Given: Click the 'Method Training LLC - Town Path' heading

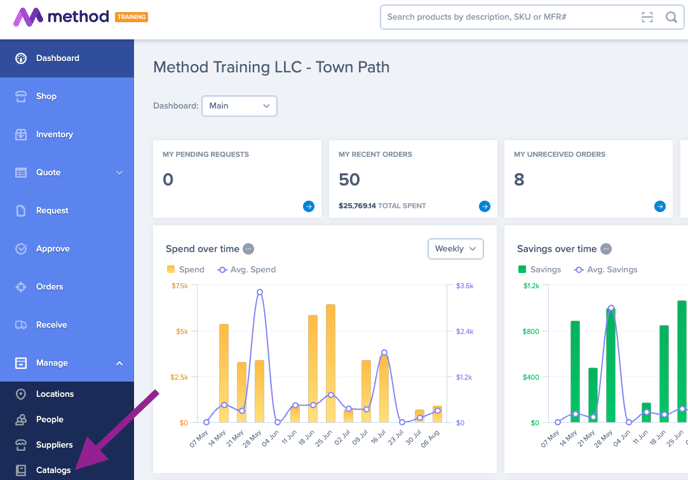Looking at the screenshot, I should pyautogui.click(x=271, y=67).
